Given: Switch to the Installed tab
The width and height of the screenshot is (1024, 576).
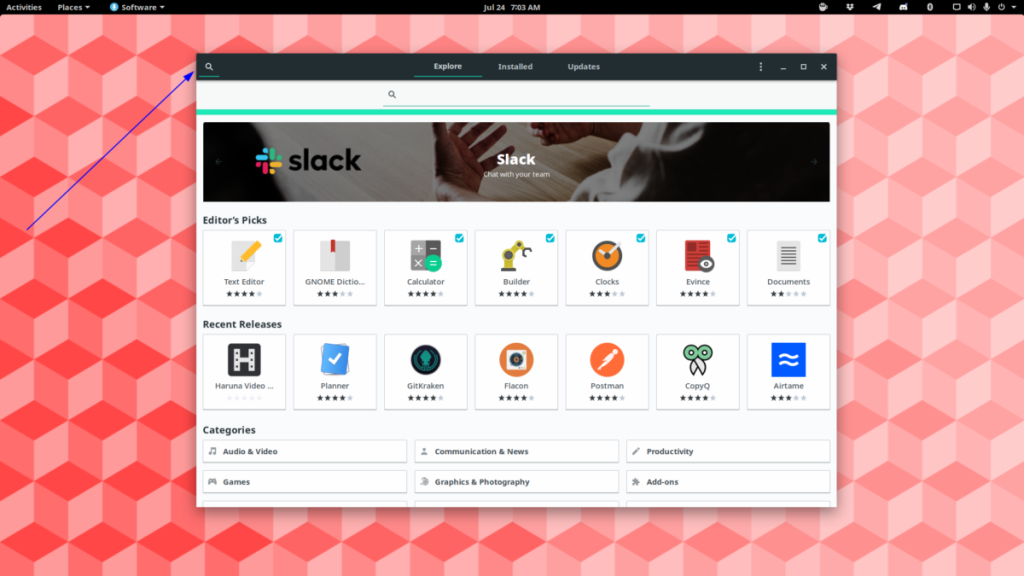Looking at the screenshot, I should click(x=515, y=67).
